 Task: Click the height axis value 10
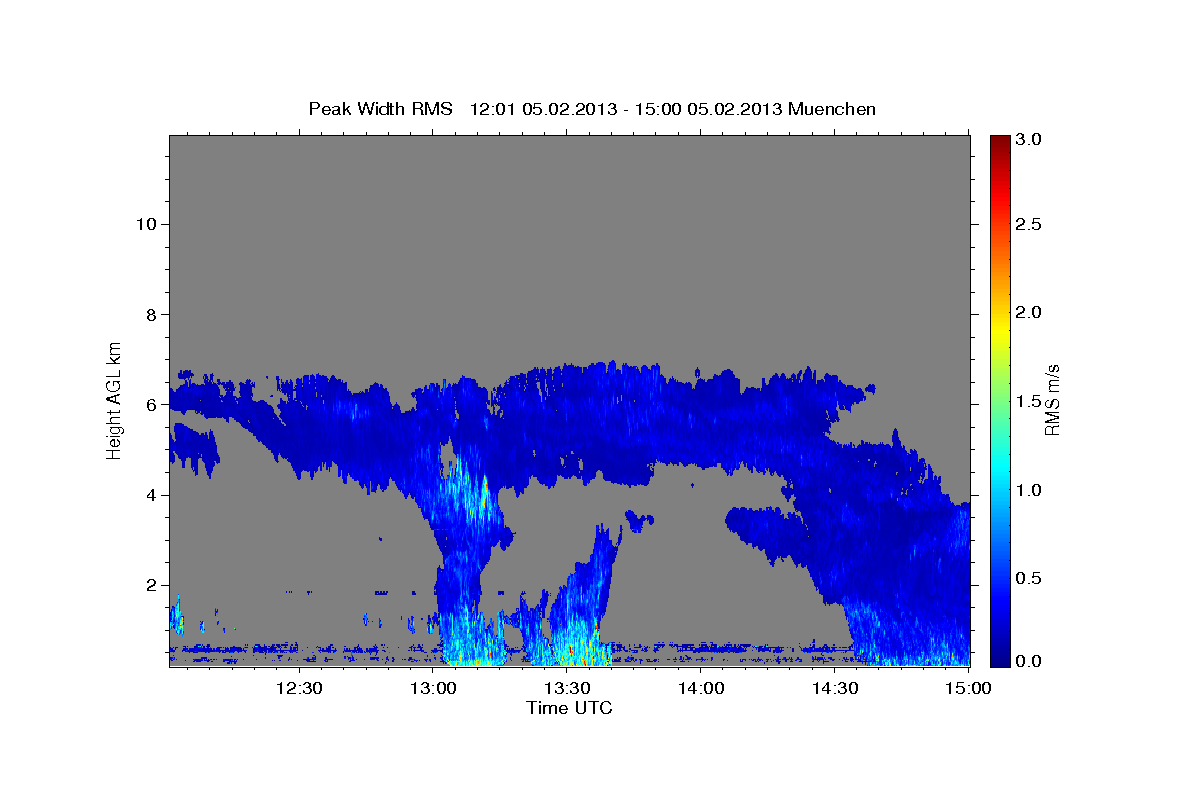click(145, 224)
